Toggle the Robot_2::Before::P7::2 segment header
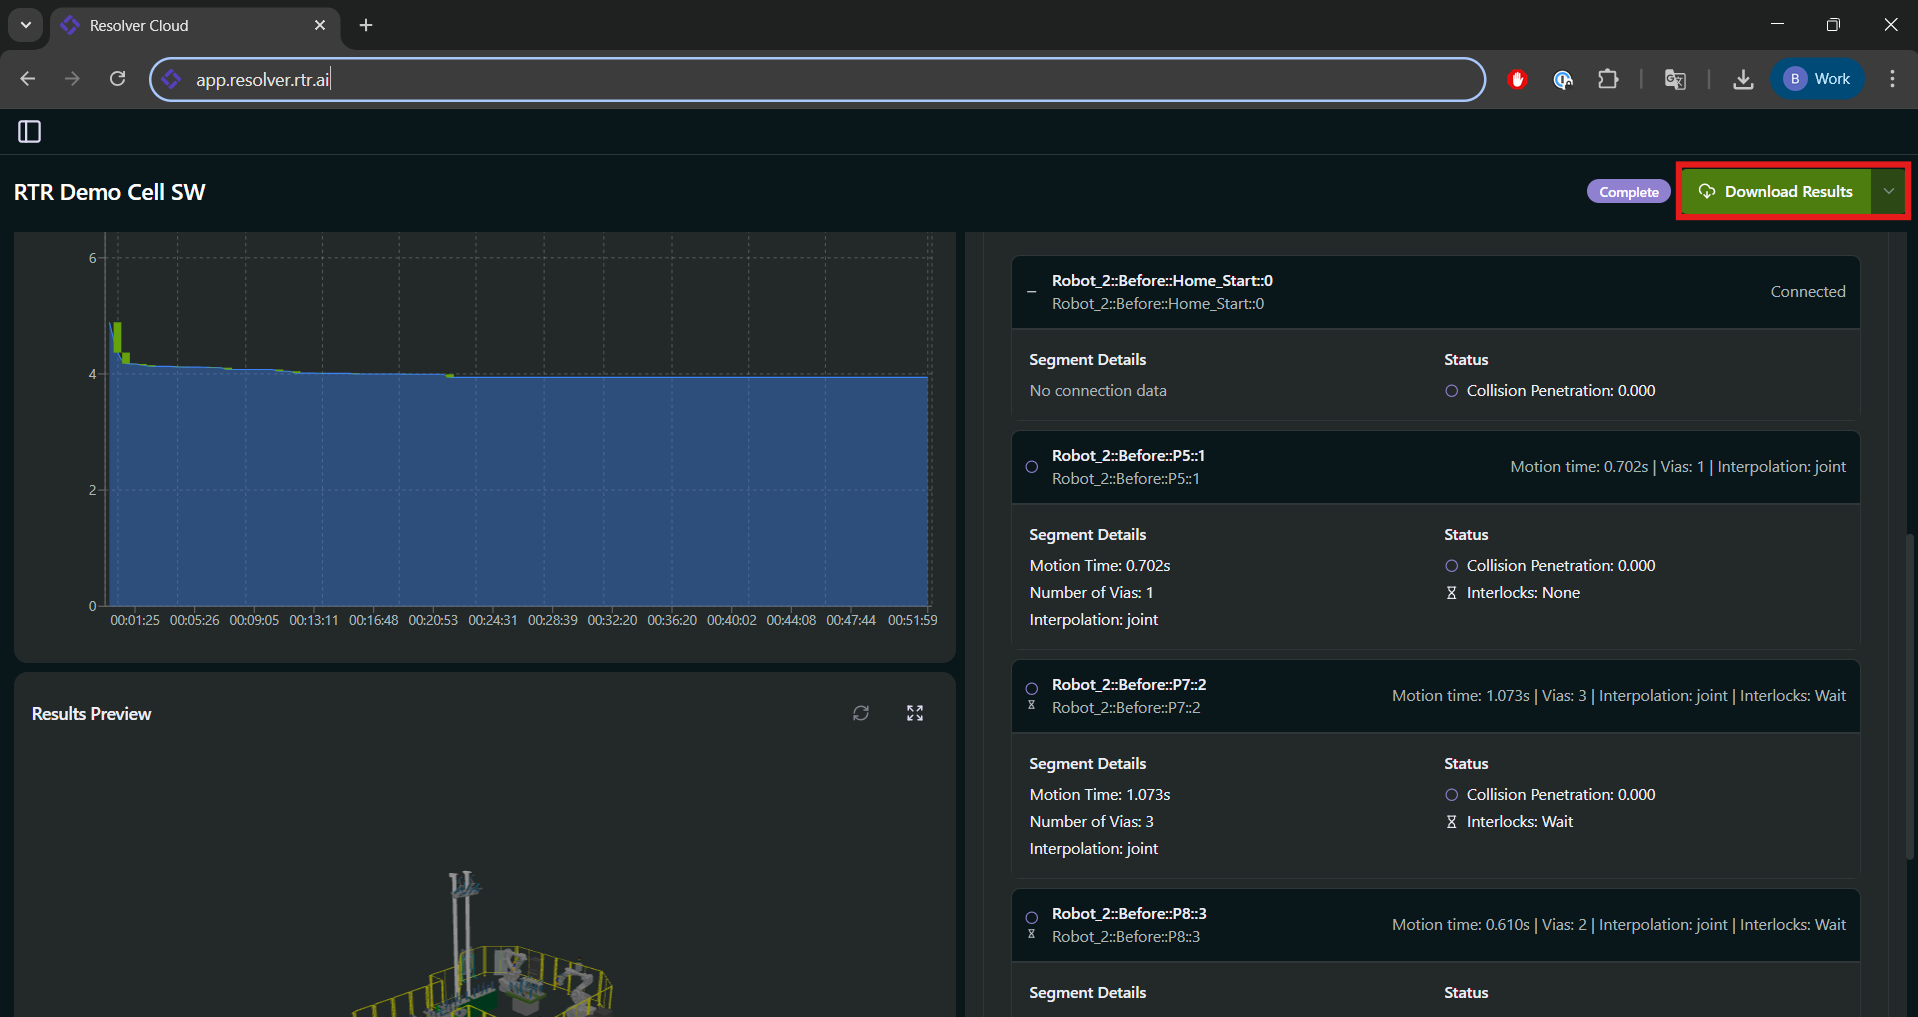1918x1017 pixels. click(x=1435, y=696)
